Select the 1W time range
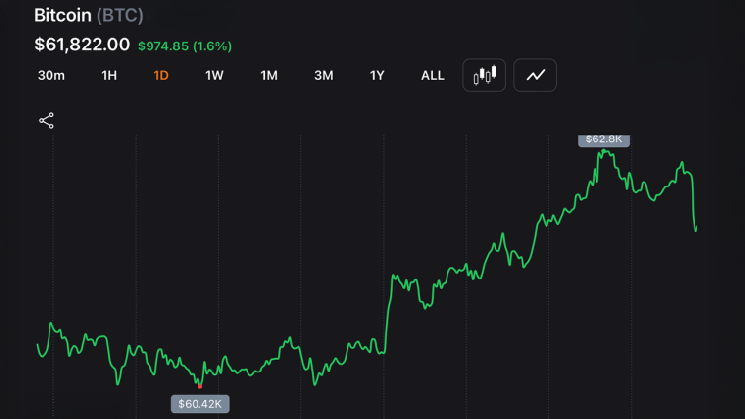Screen dimensions: 745x419 pos(214,76)
